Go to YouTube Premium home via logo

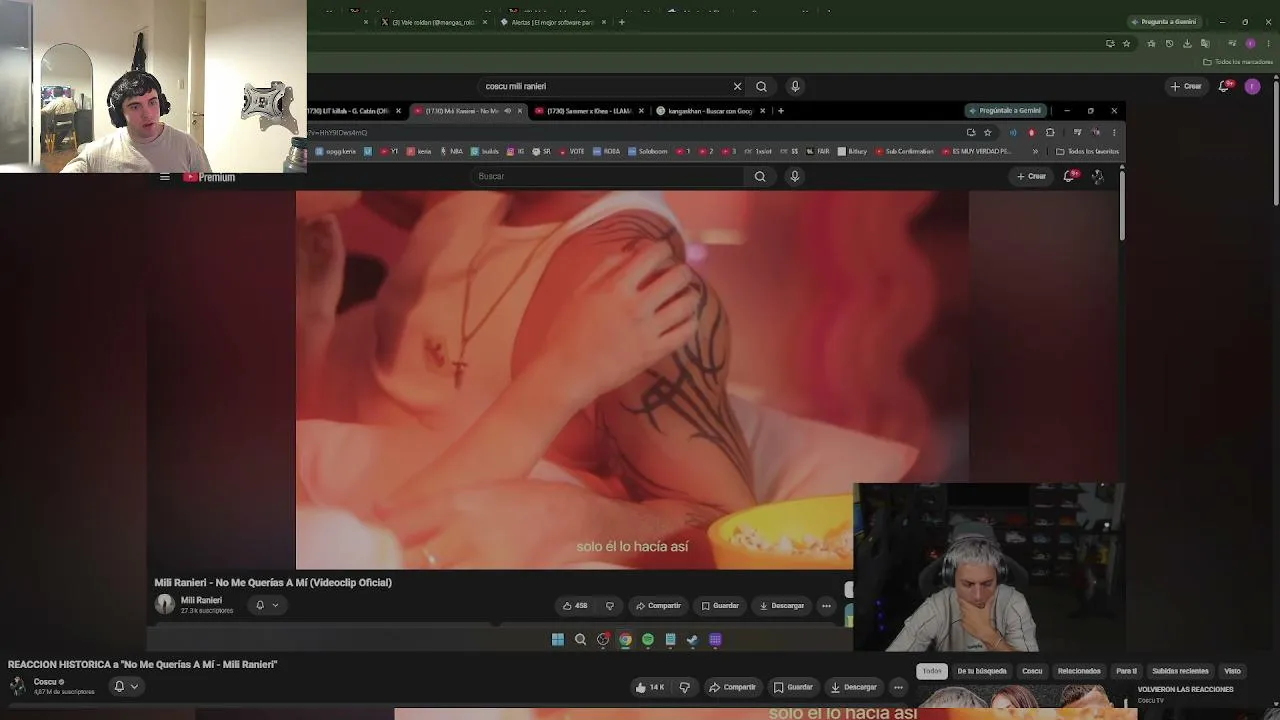click(209, 177)
